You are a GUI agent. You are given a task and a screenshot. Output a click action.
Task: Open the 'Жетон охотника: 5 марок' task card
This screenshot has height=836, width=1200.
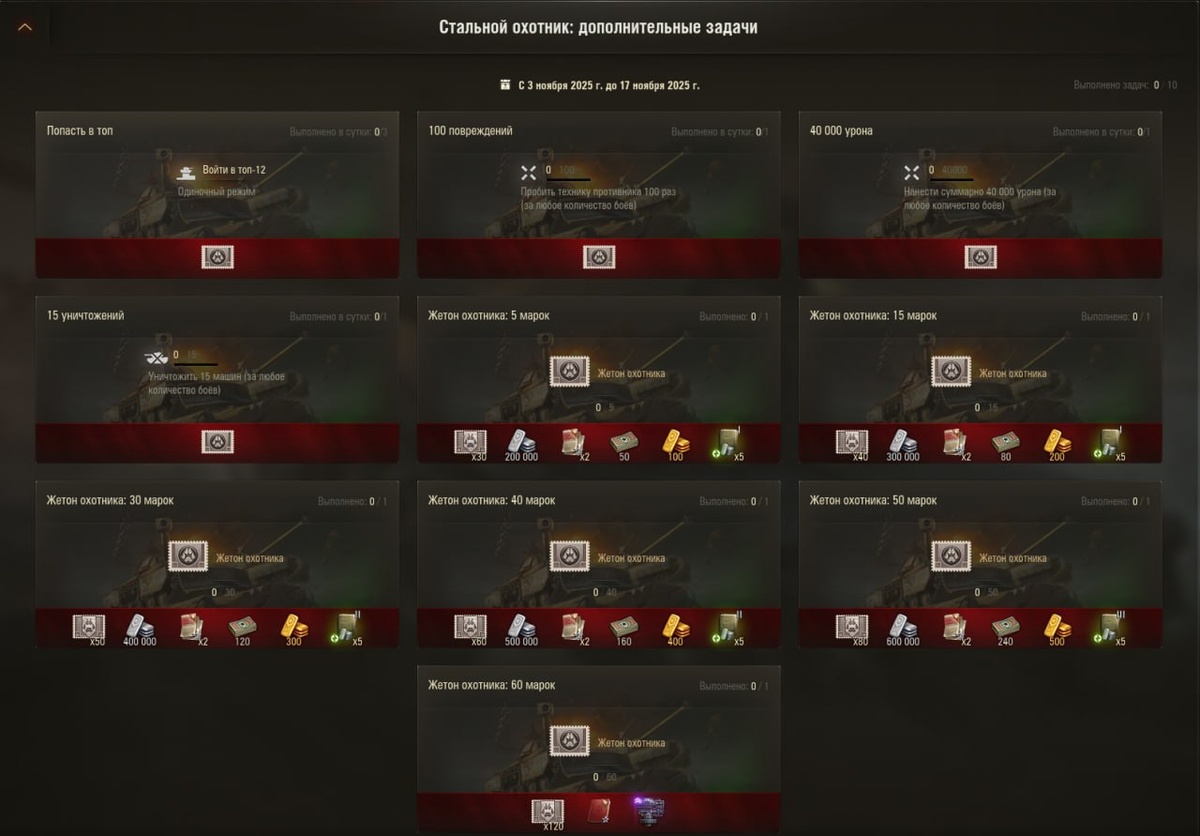click(599, 379)
